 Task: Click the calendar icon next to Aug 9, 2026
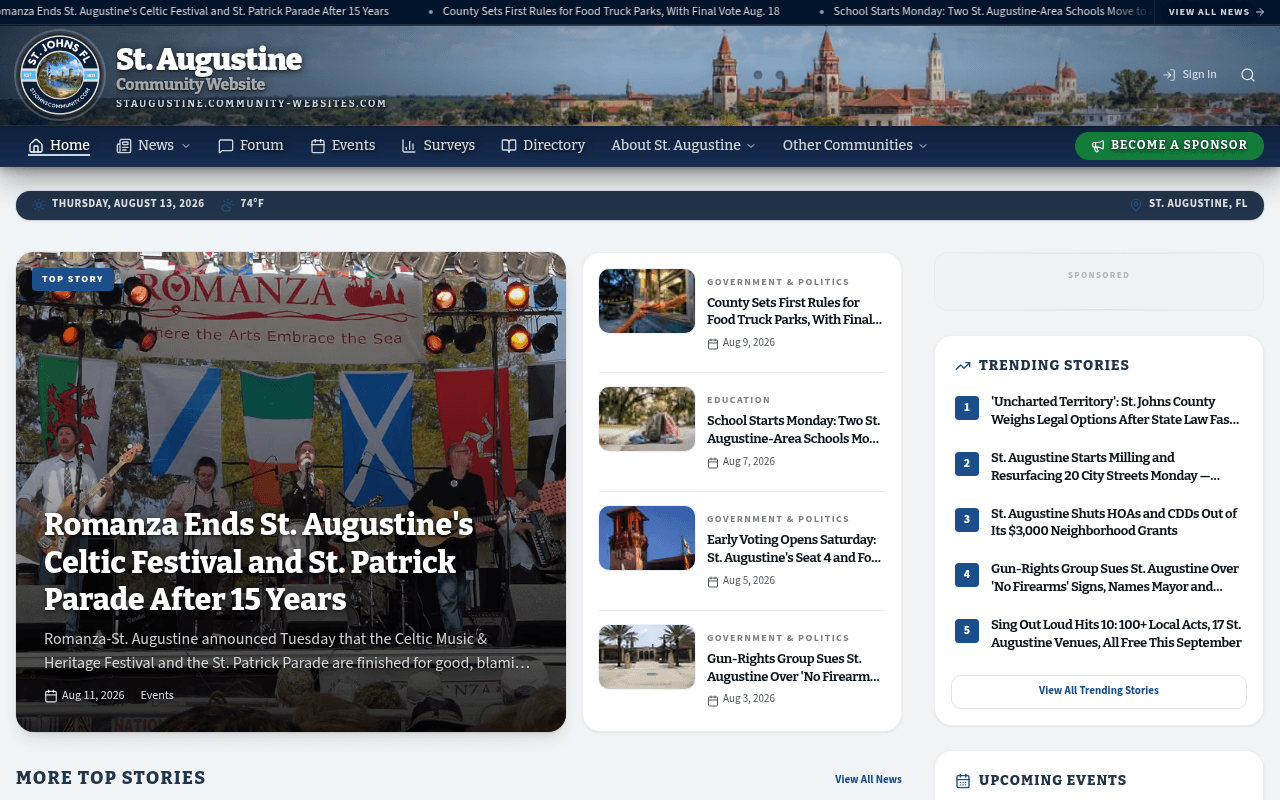[713, 344]
